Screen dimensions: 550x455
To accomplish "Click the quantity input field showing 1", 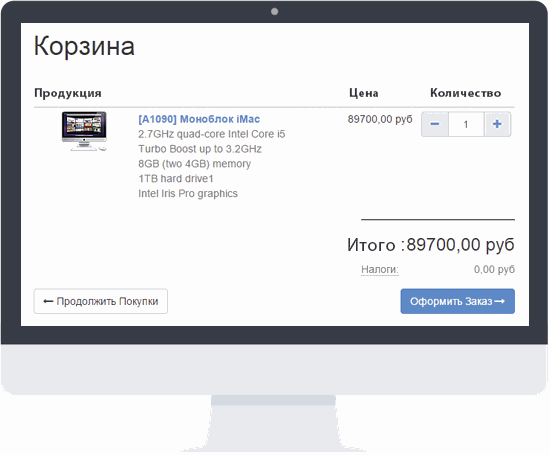I will (466, 124).
